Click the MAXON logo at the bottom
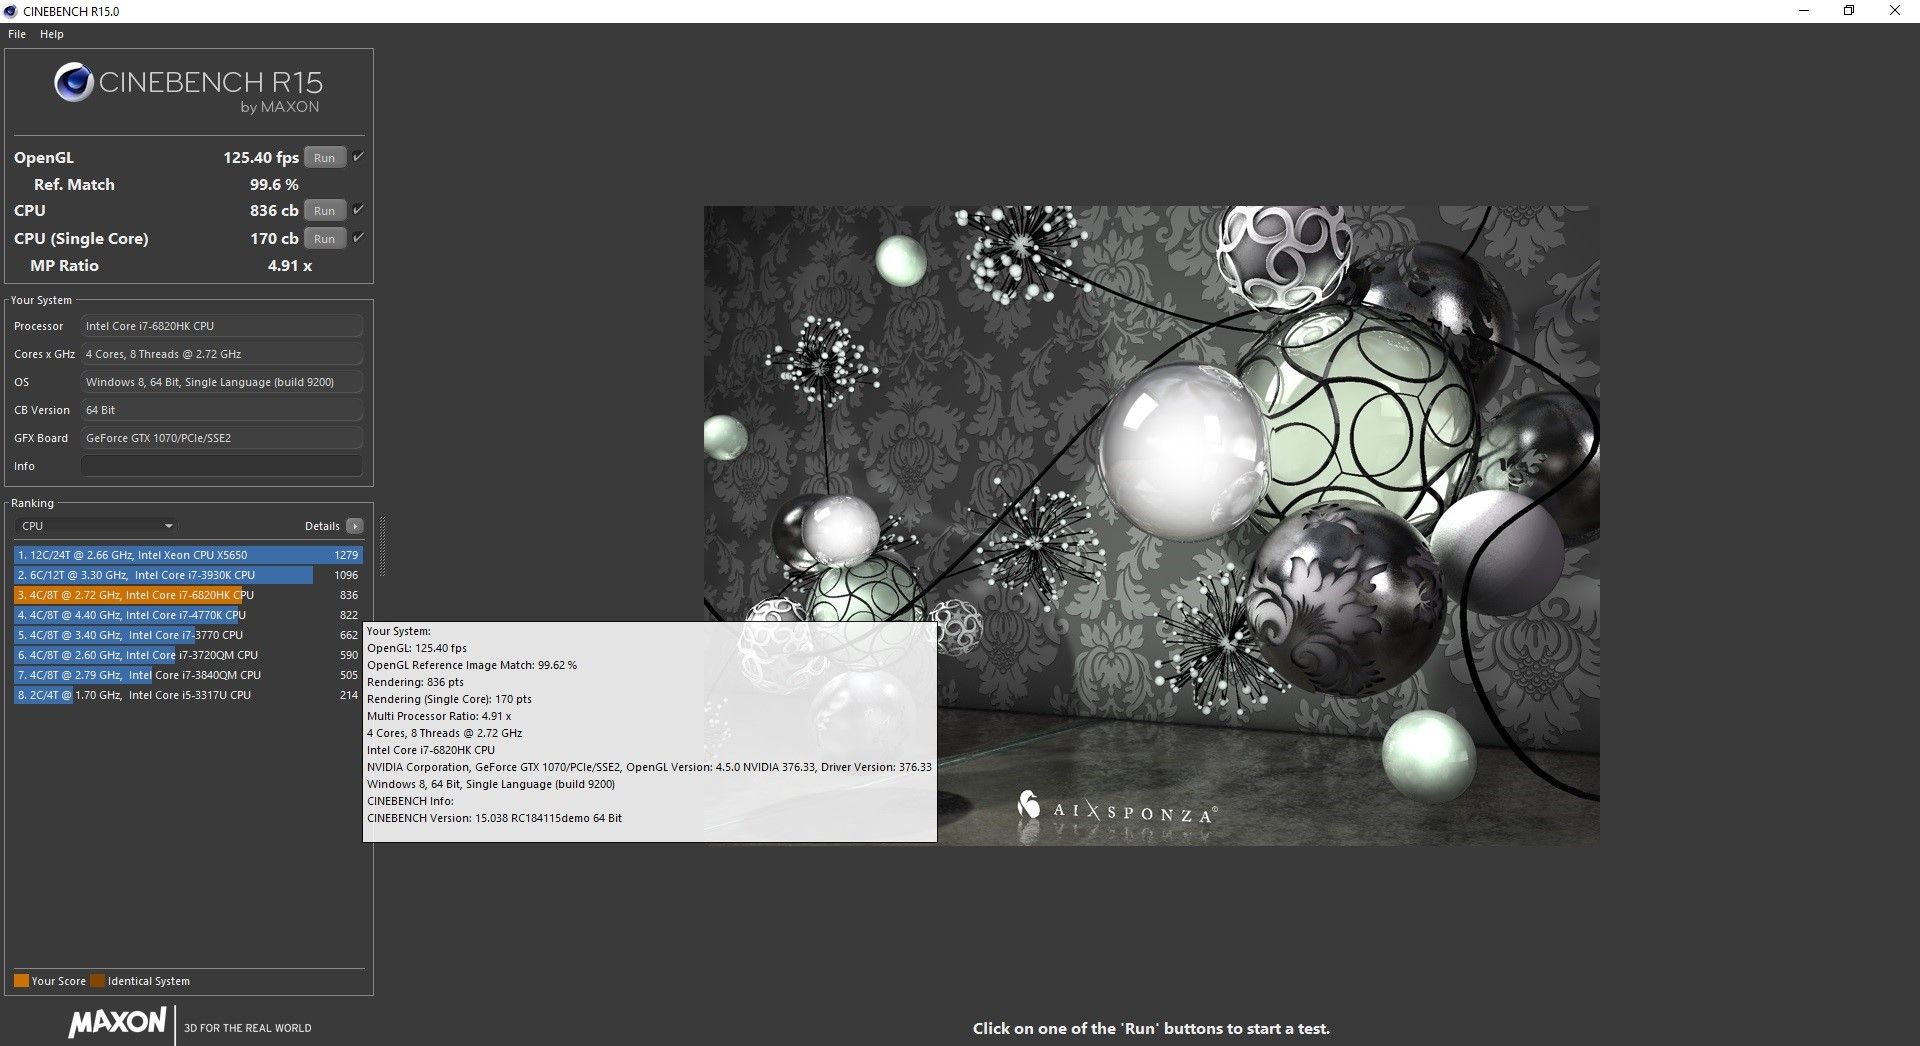 117,1023
